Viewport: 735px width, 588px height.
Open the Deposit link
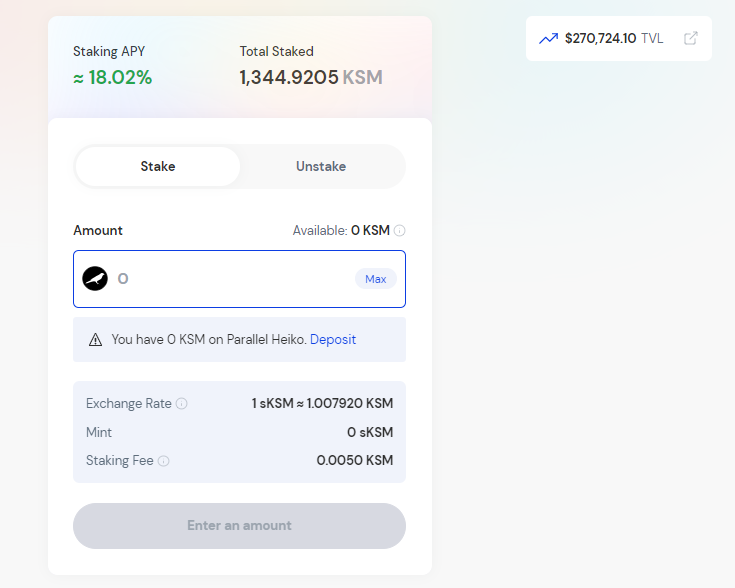tap(333, 339)
